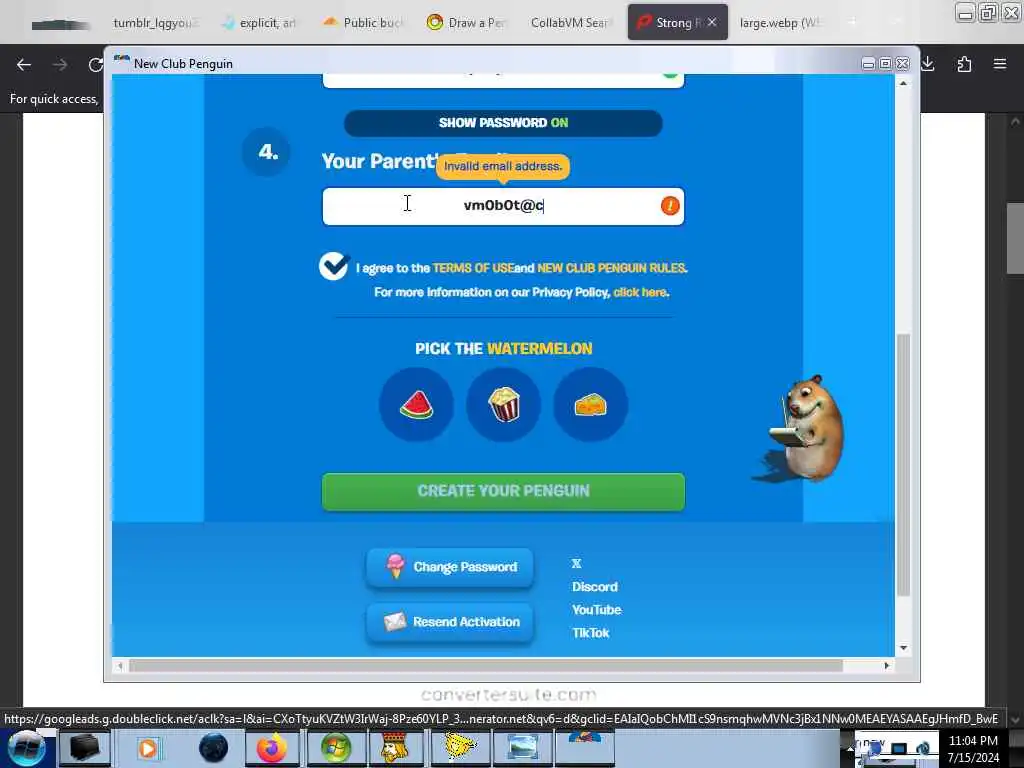Click the CREATE YOUR PENGUIN button
Viewport: 1024px width, 768px height.
pos(504,491)
